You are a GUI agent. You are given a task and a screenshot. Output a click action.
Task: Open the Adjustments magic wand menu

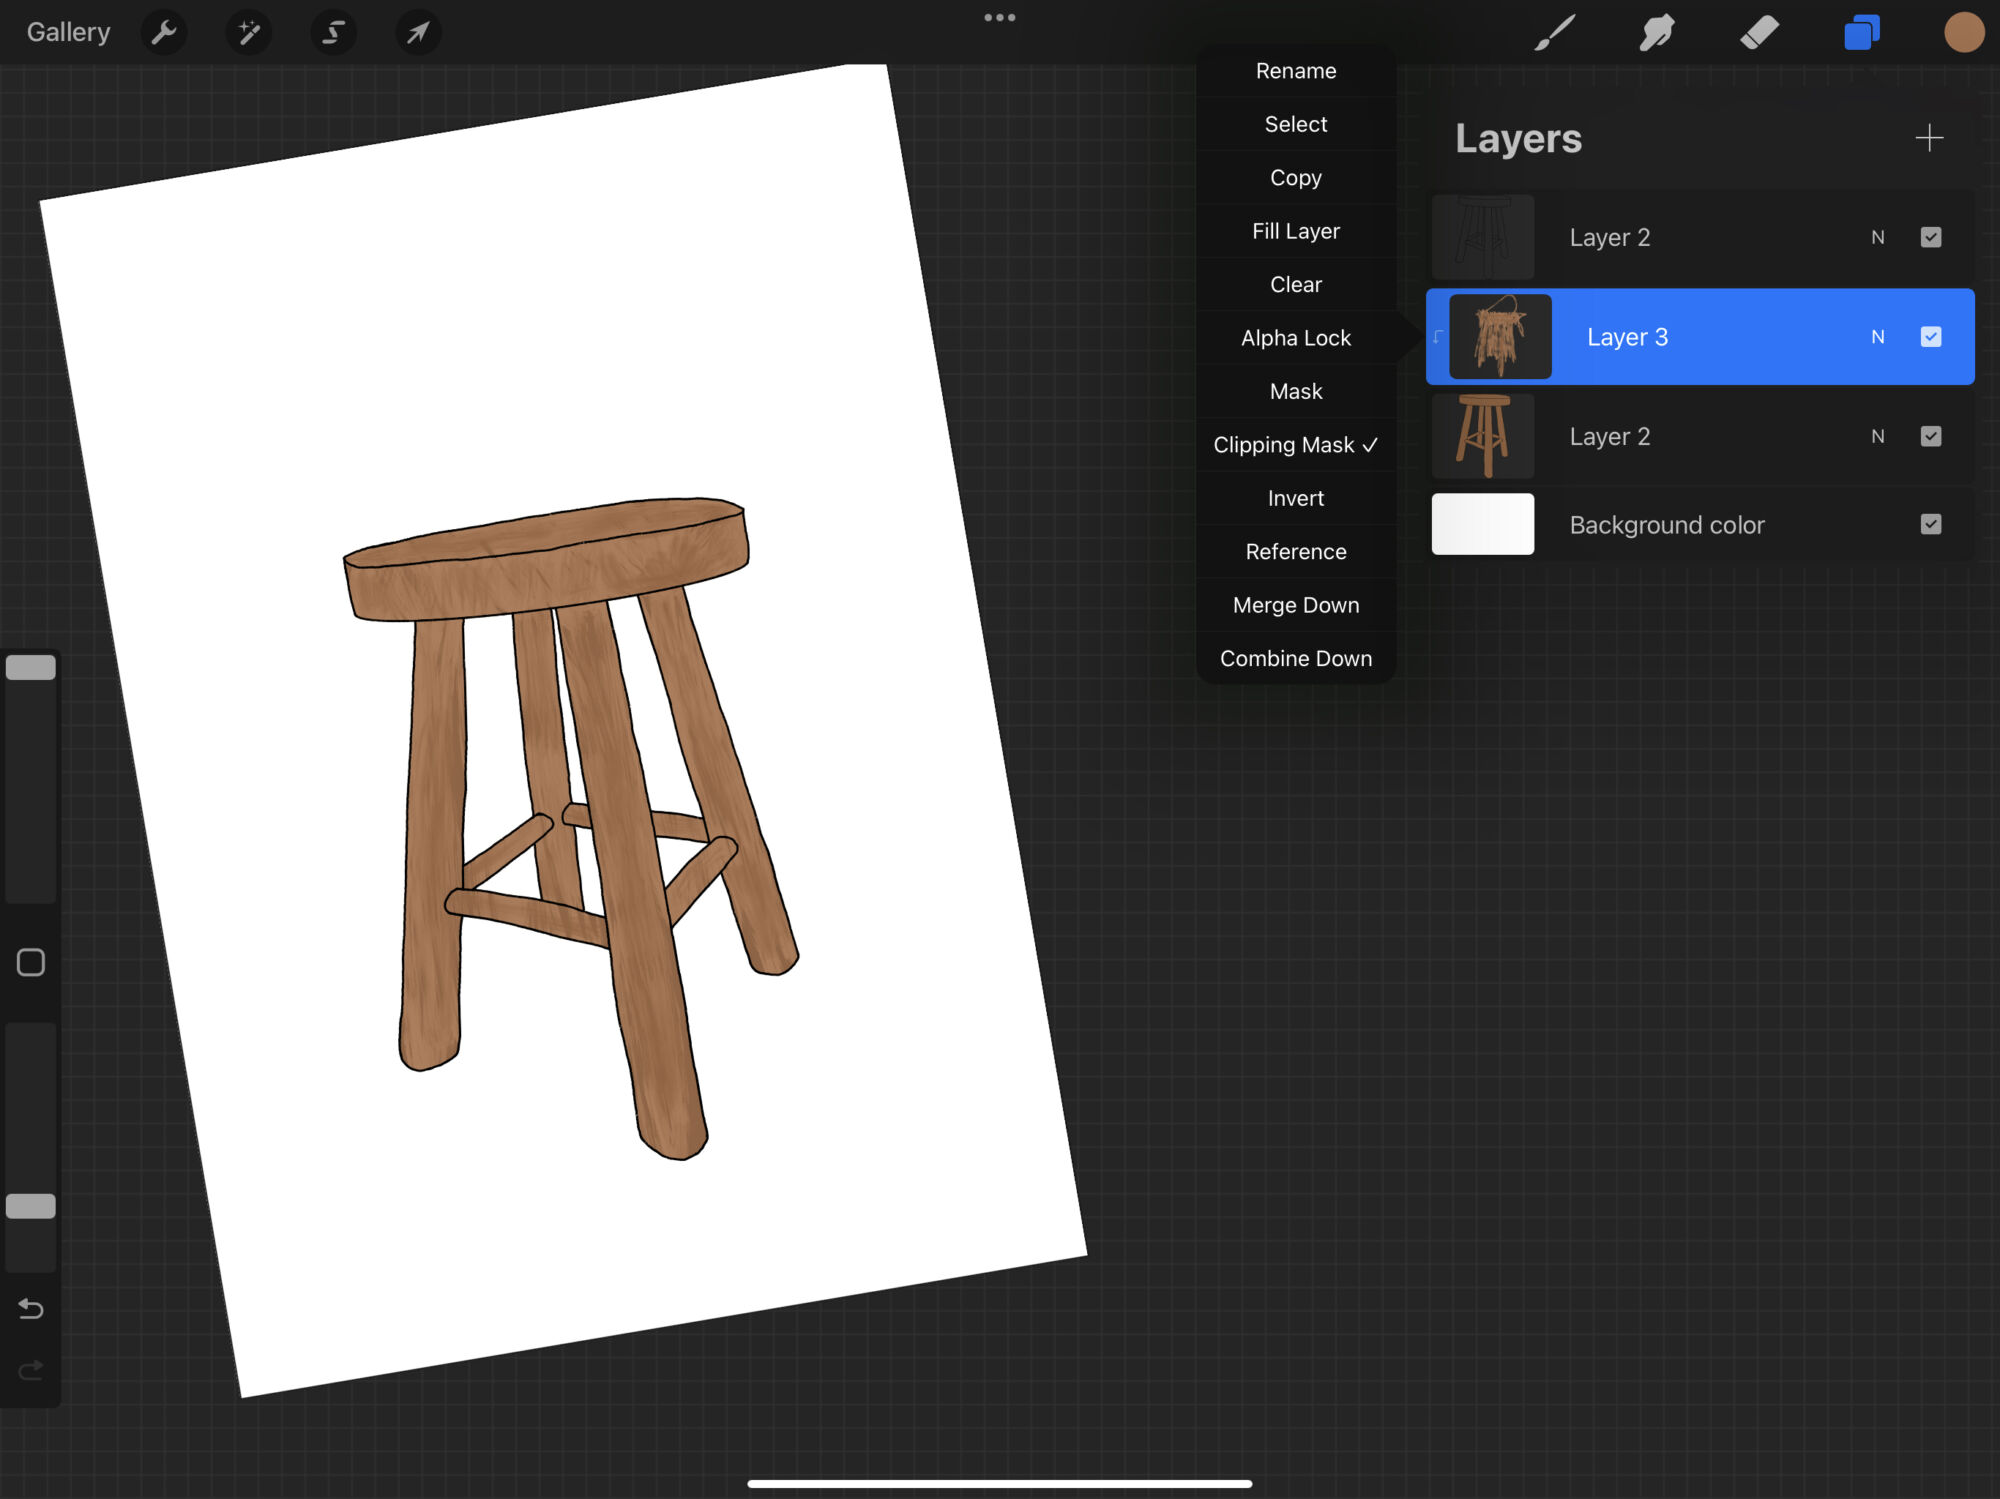click(x=248, y=33)
